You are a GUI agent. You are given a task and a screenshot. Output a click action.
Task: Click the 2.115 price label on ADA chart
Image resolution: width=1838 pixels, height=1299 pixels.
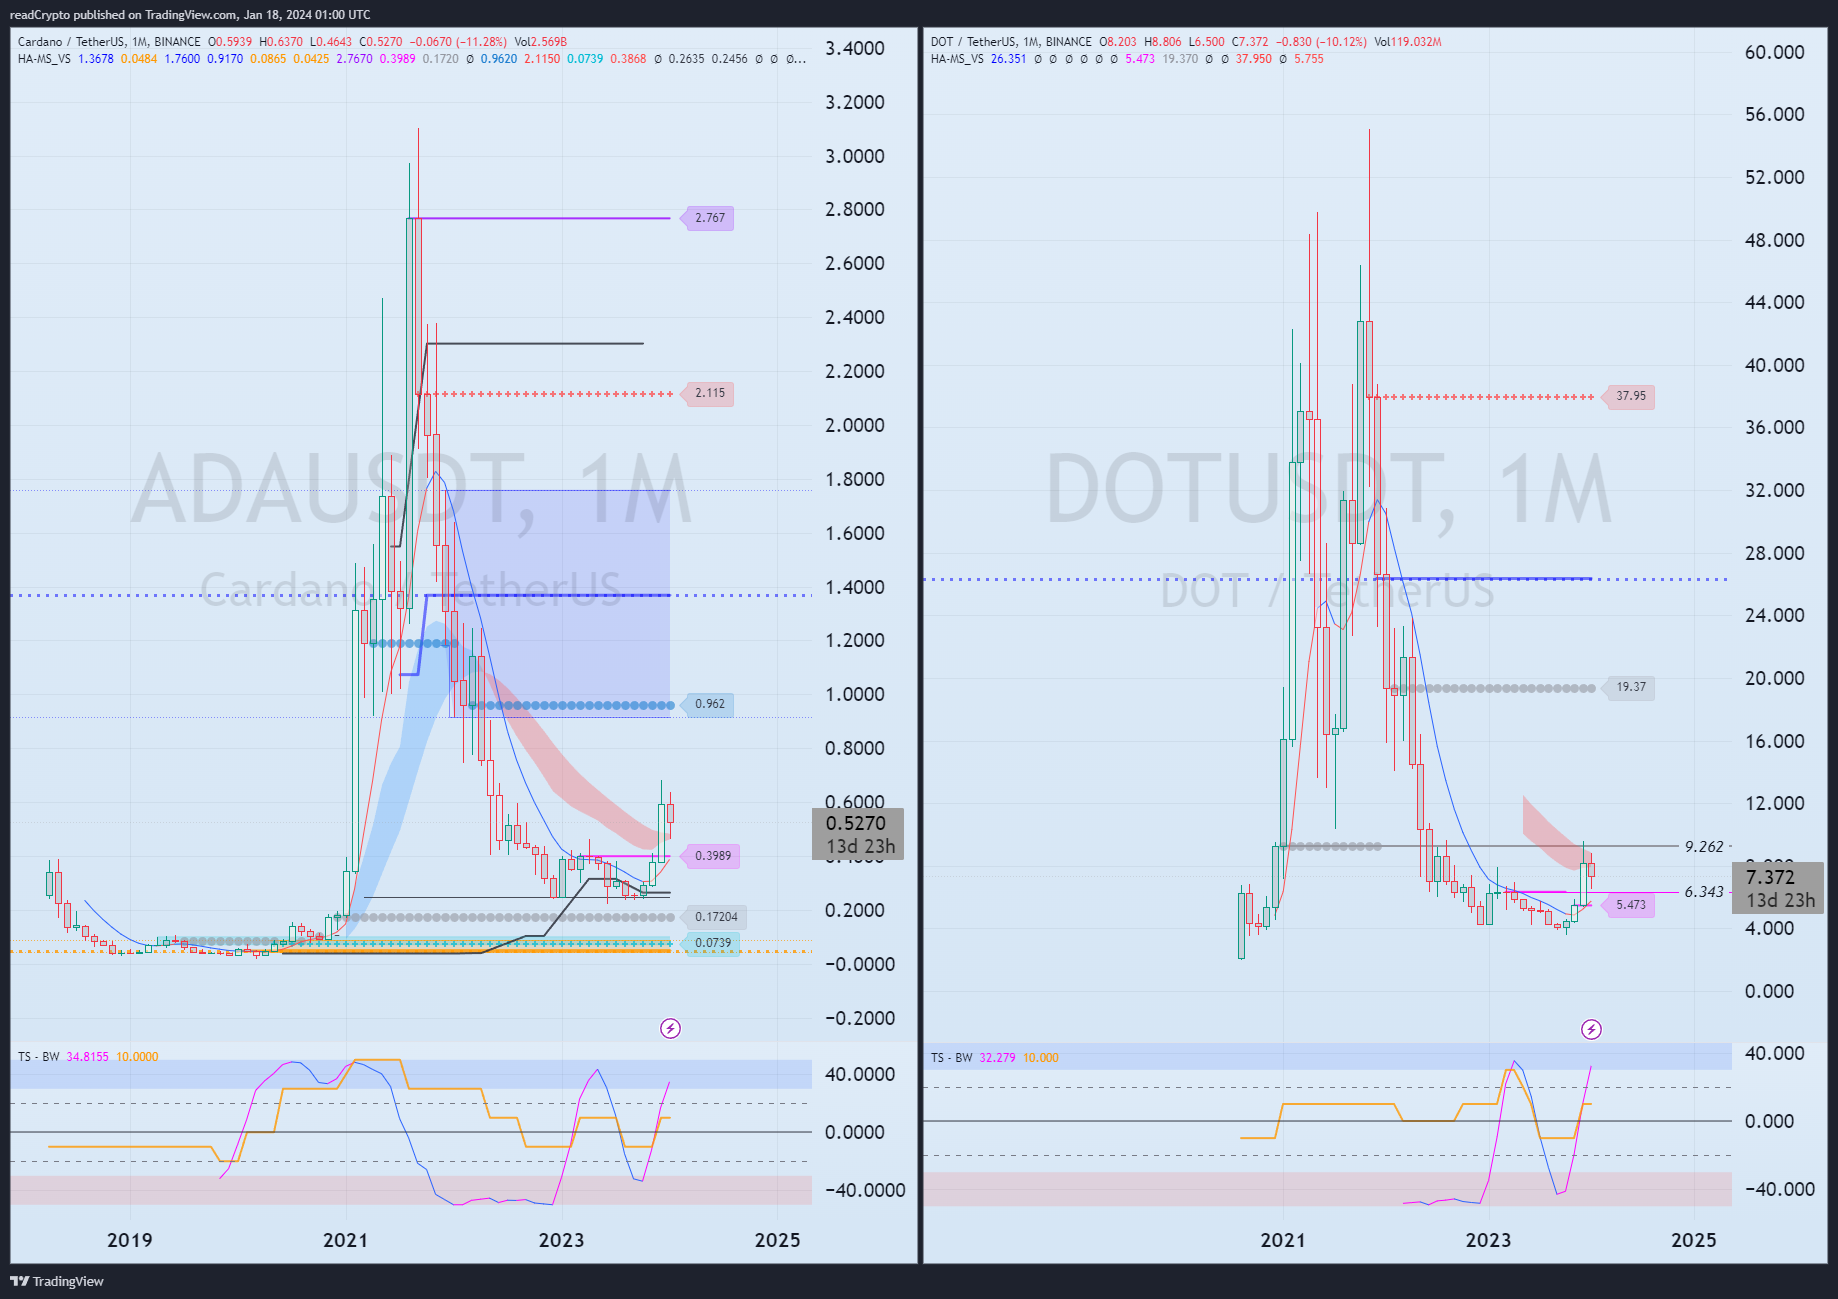[x=709, y=393]
